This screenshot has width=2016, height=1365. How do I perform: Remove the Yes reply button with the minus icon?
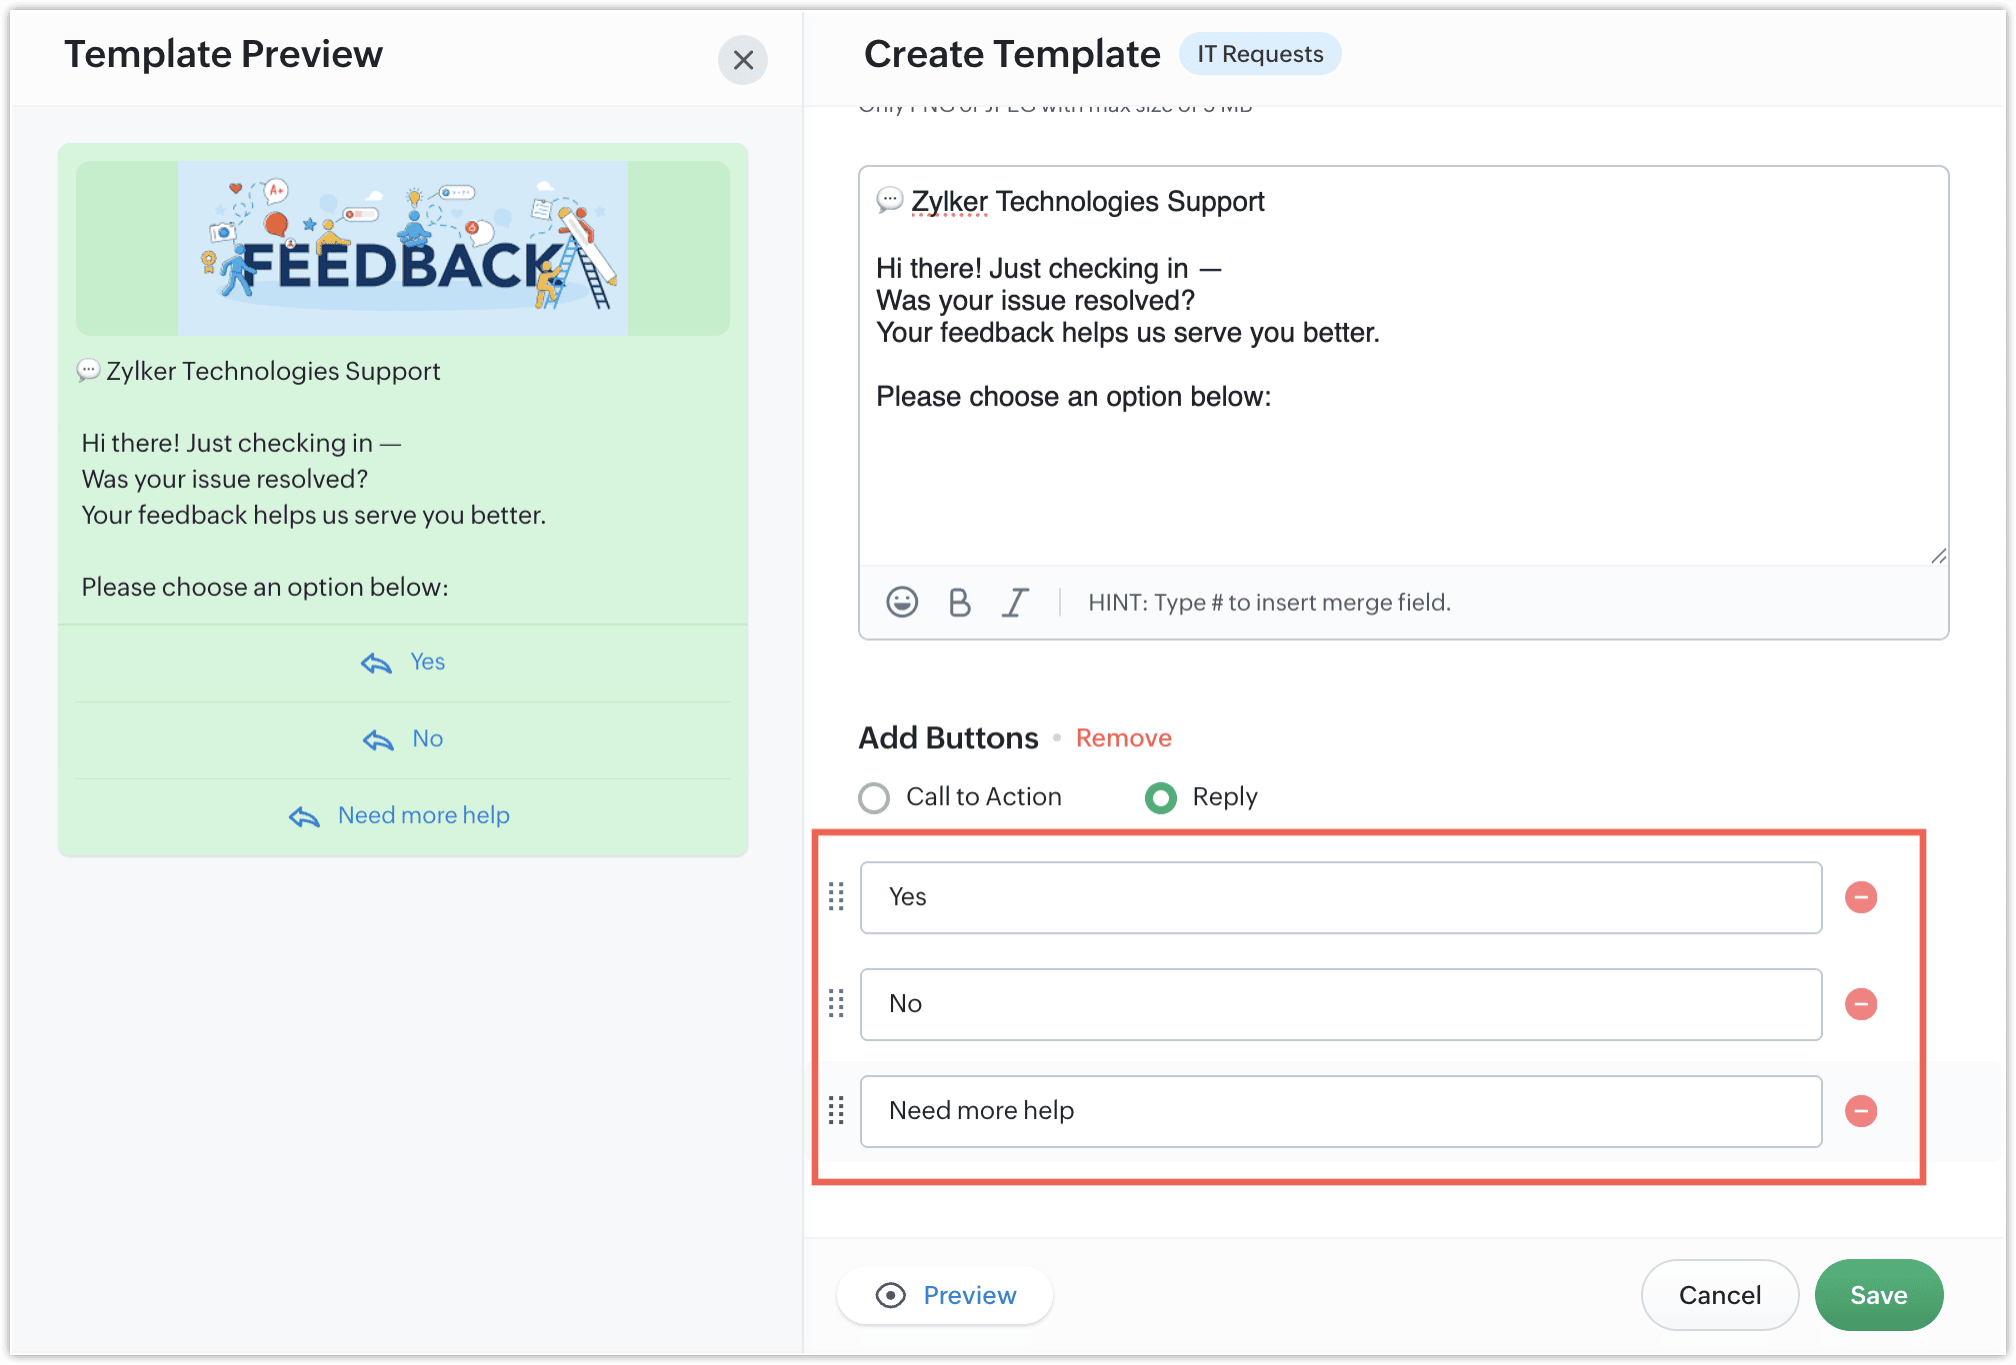click(1860, 897)
